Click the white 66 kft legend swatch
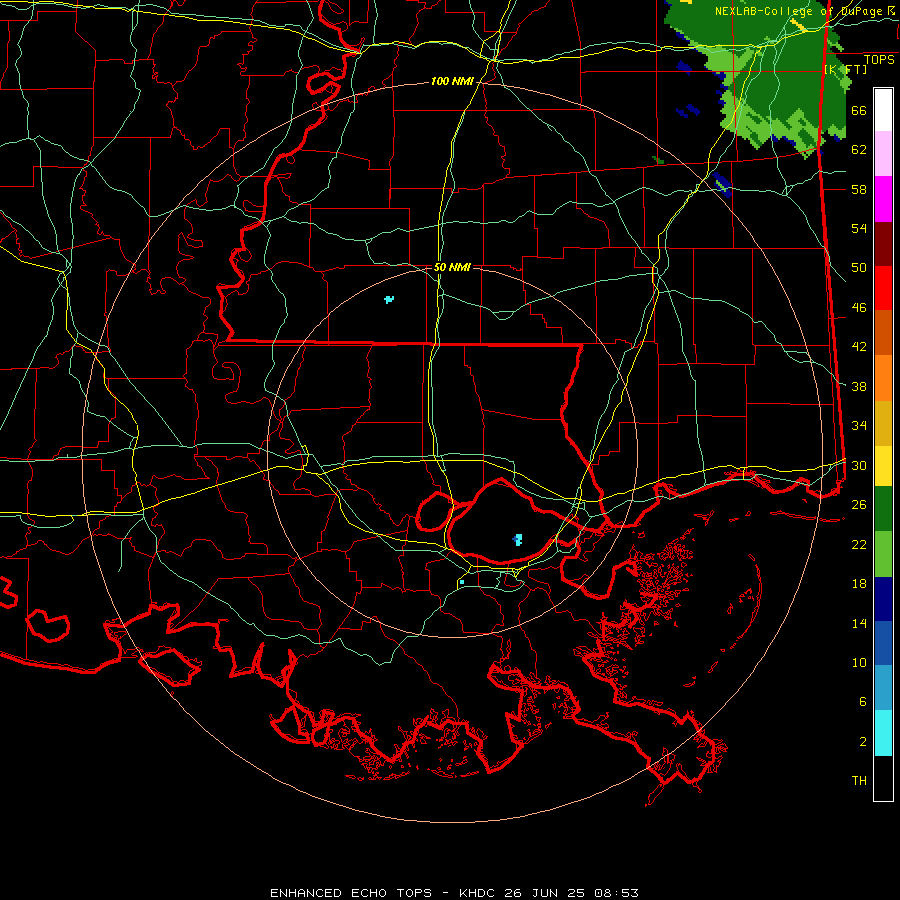This screenshot has height=900, width=900. click(x=883, y=110)
